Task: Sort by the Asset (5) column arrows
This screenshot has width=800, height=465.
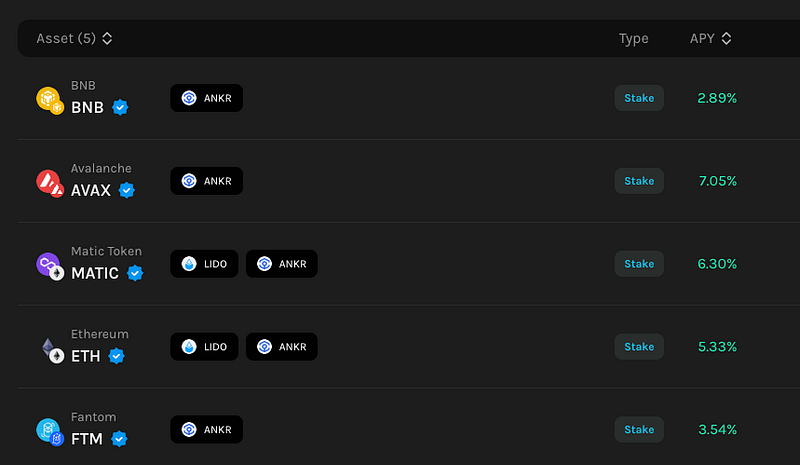Action: pos(107,38)
